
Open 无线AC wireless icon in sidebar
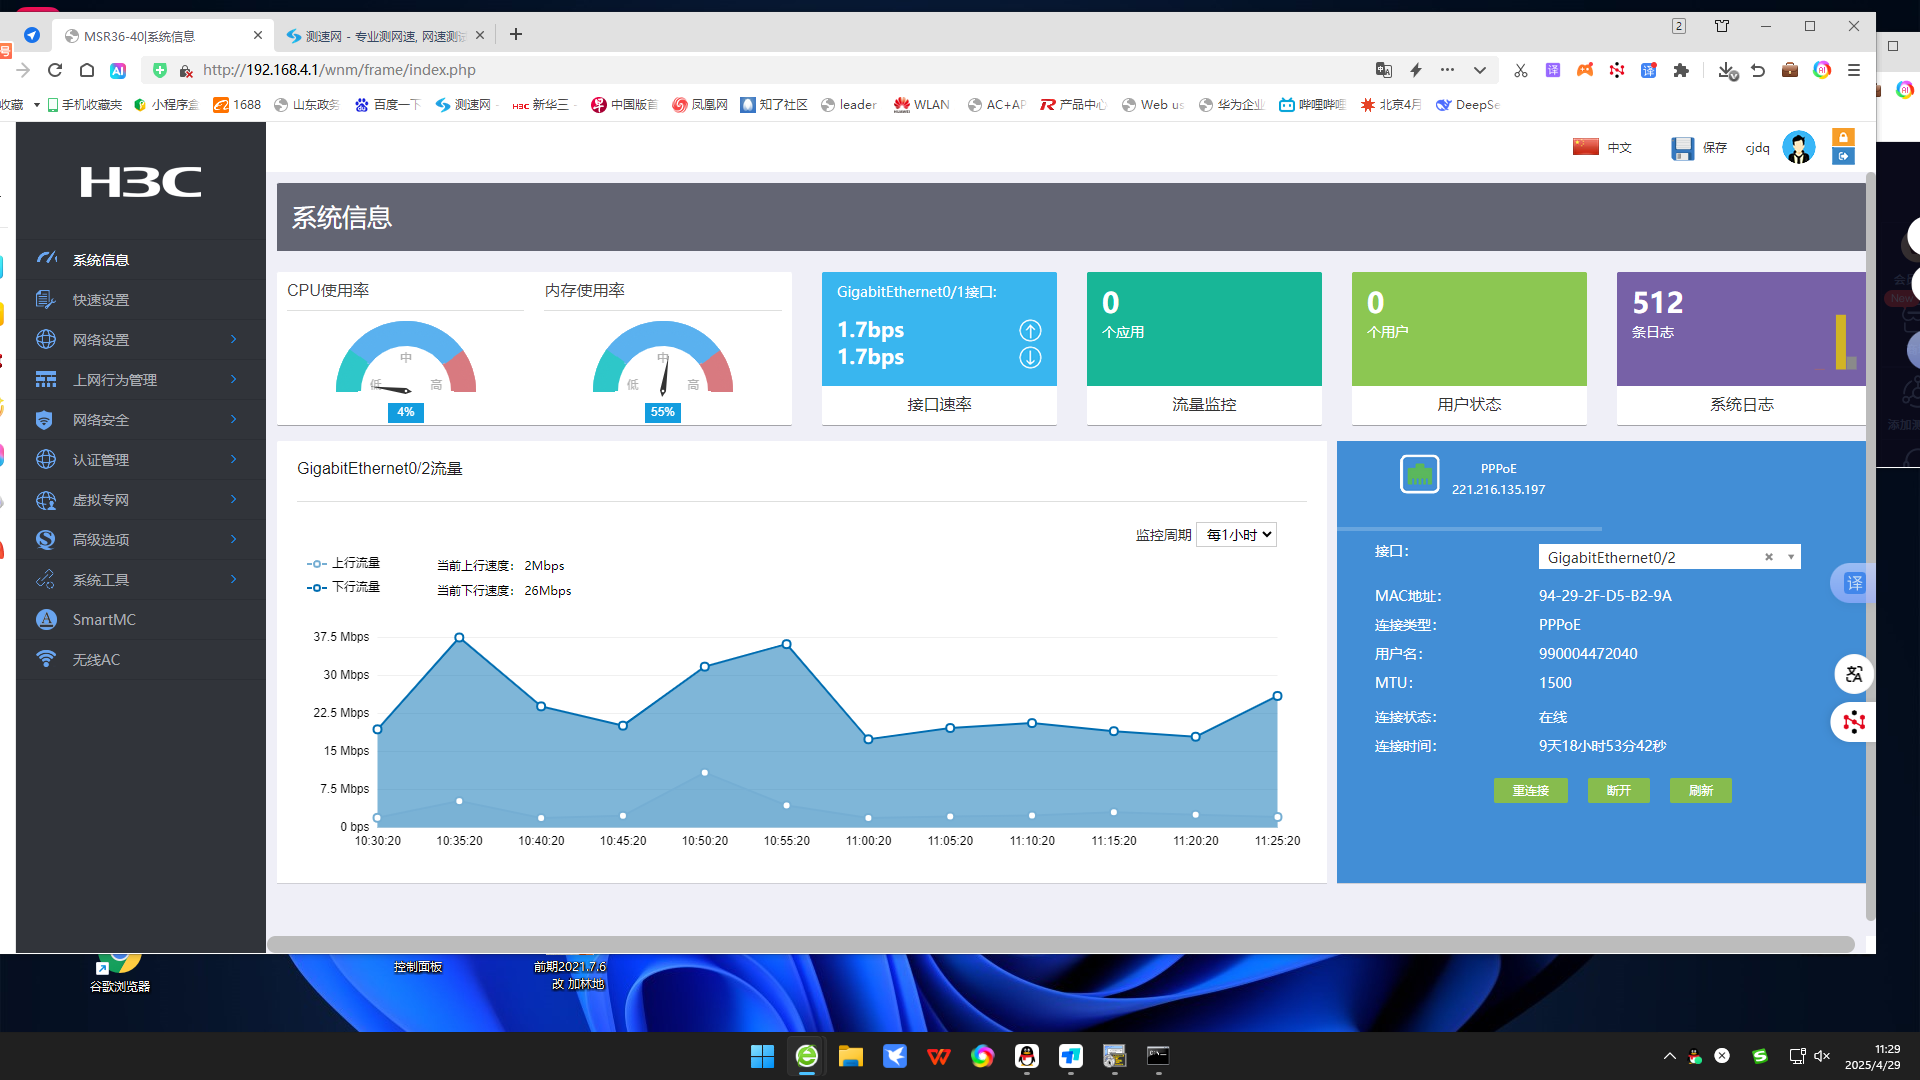tap(46, 659)
